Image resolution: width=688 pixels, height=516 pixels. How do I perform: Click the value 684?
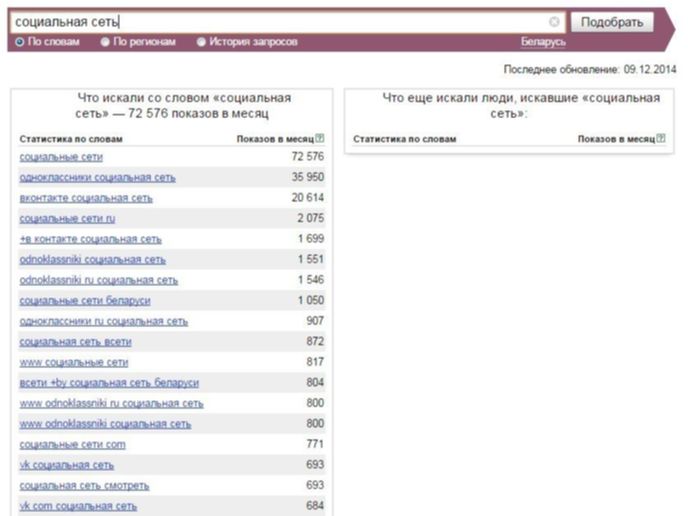pyautogui.click(x=315, y=505)
